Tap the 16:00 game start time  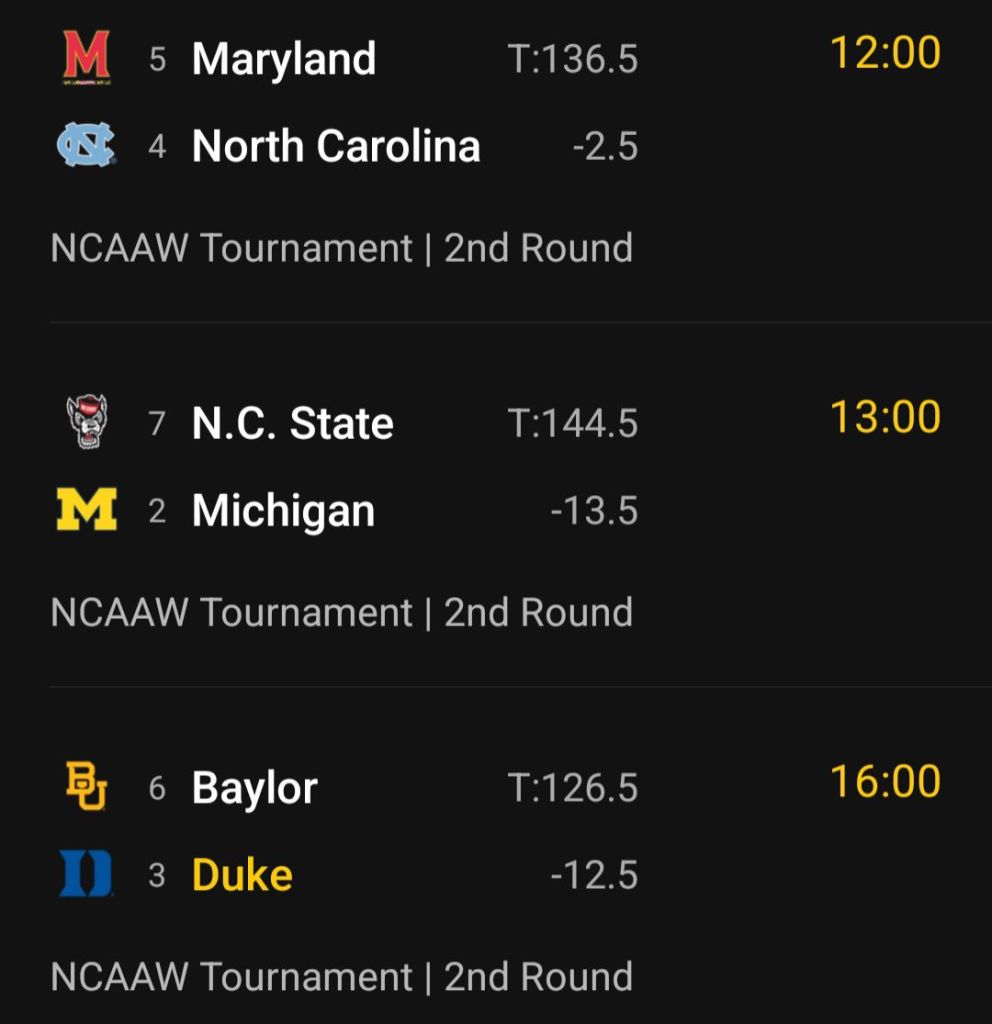tap(885, 781)
